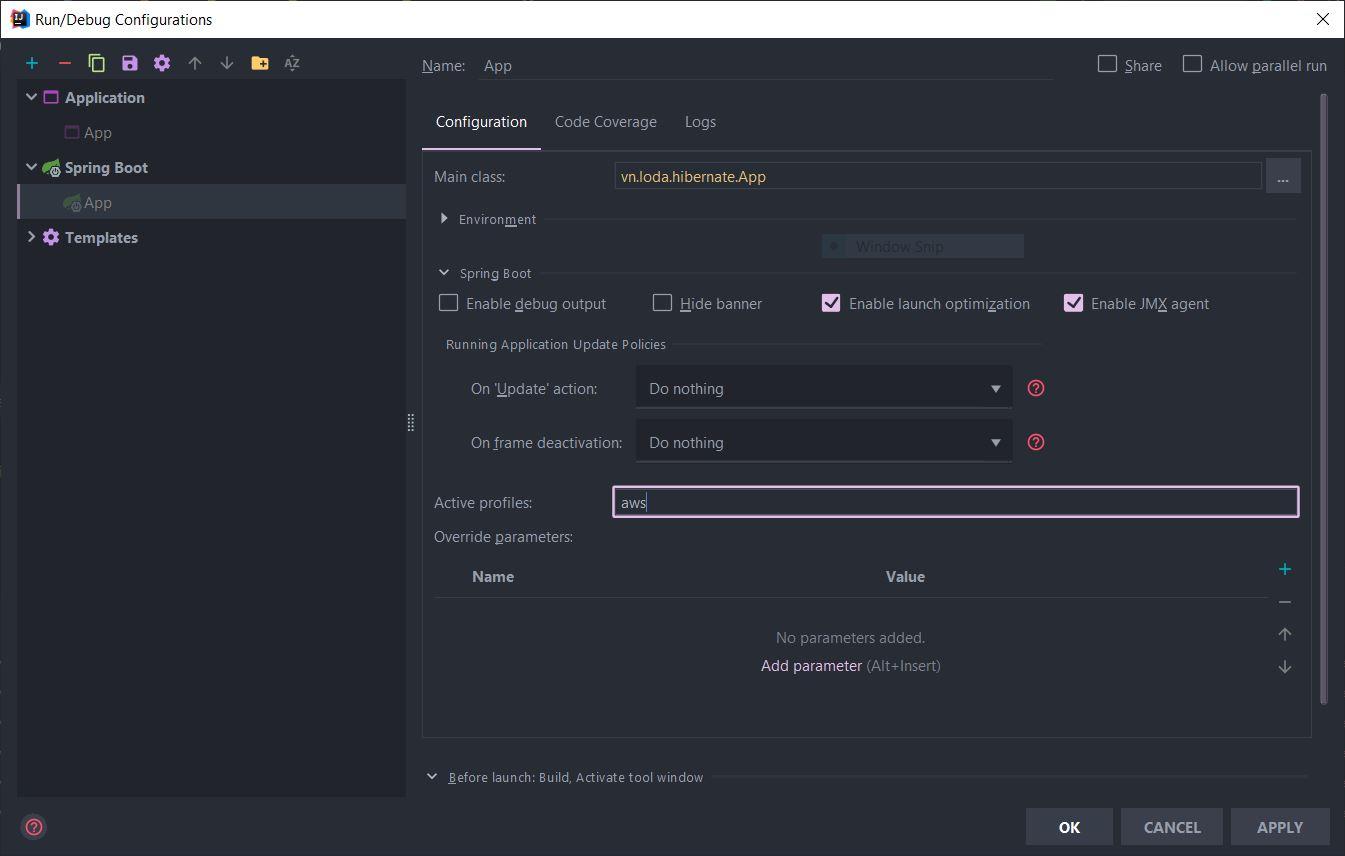Click the Save Configuration disk icon
The width and height of the screenshot is (1345, 856).
[130, 63]
